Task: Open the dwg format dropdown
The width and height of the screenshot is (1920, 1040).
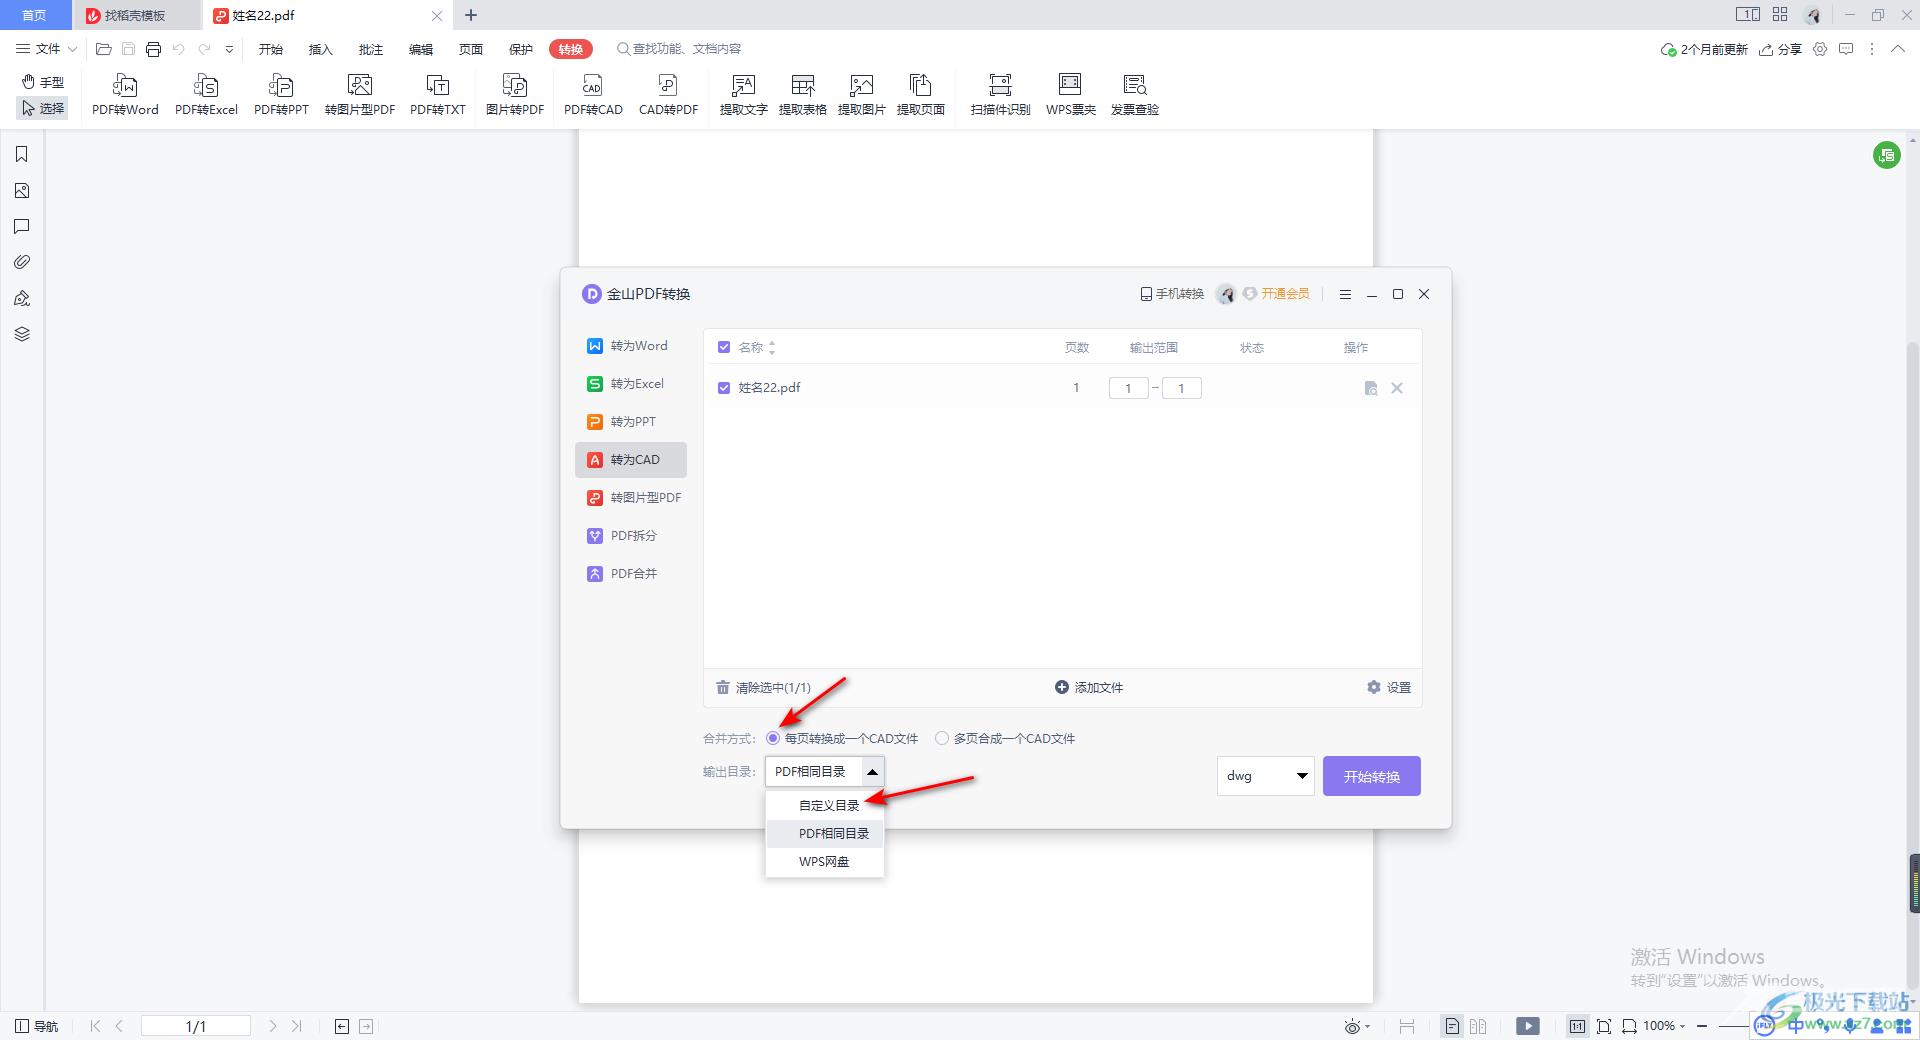Action: point(1265,776)
